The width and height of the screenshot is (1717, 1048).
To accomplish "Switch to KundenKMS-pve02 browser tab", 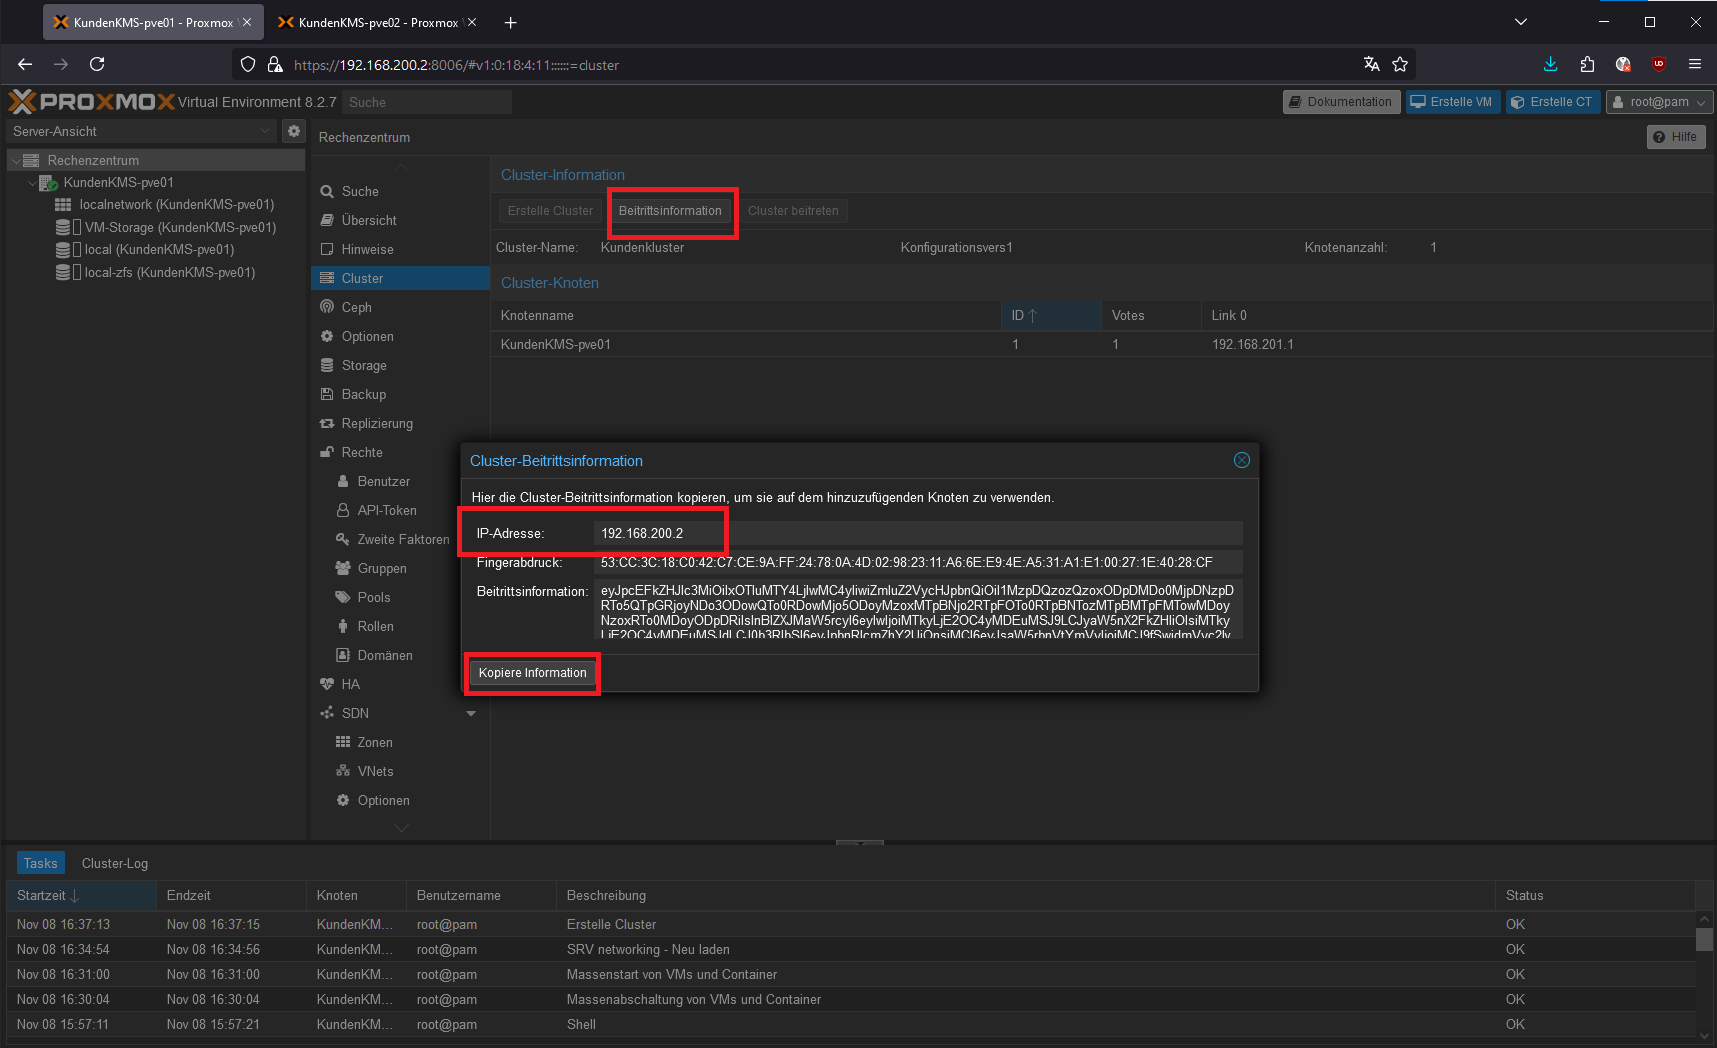I will 370,22.
